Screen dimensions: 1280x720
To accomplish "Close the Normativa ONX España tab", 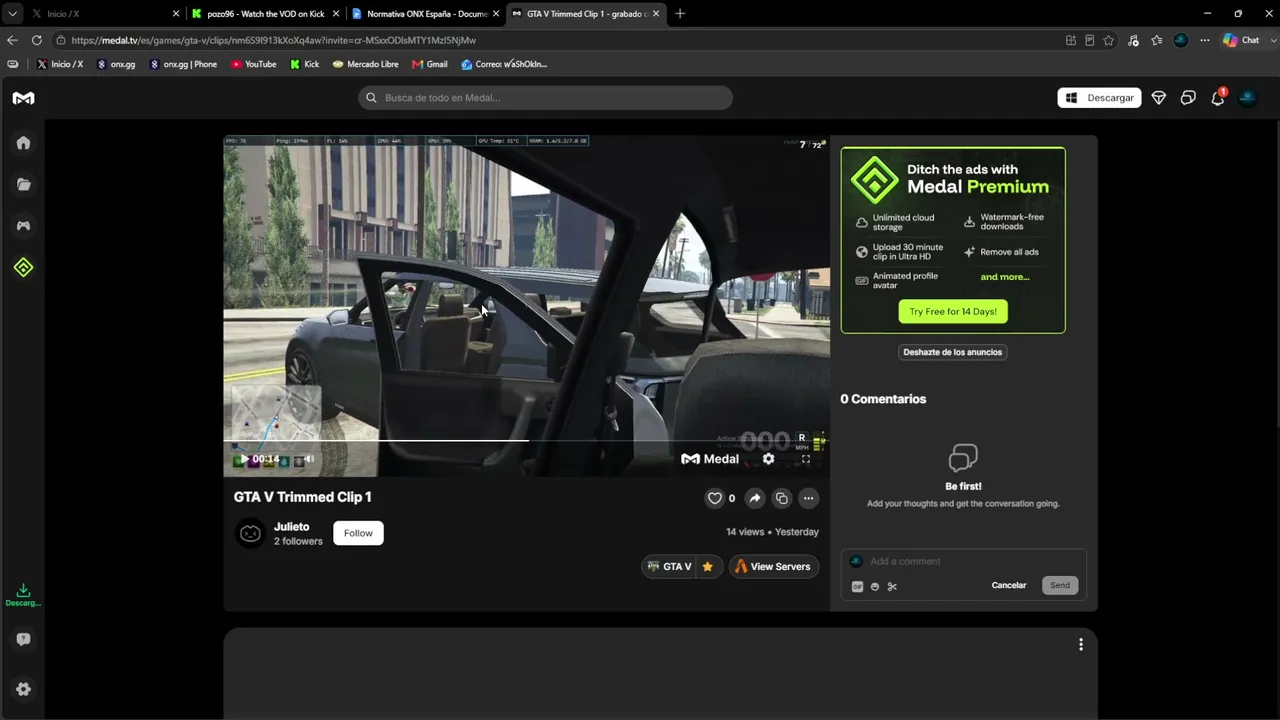I will click(496, 14).
